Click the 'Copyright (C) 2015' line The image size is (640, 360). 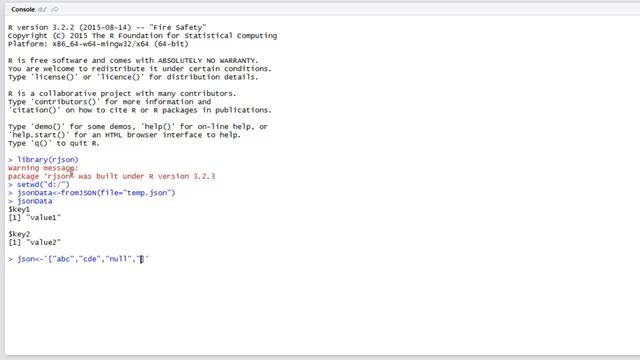(142, 36)
